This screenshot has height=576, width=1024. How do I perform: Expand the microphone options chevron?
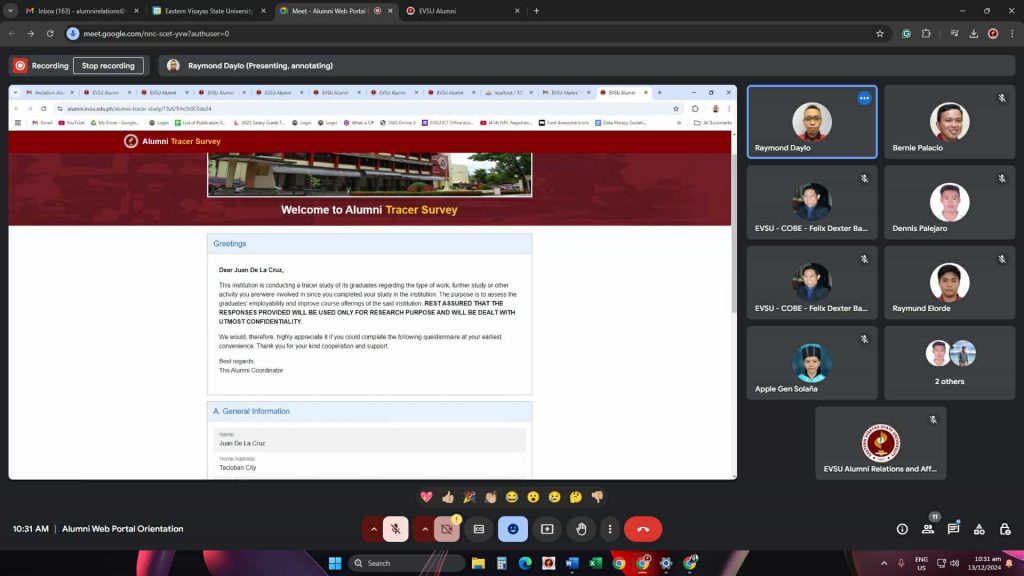point(374,528)
